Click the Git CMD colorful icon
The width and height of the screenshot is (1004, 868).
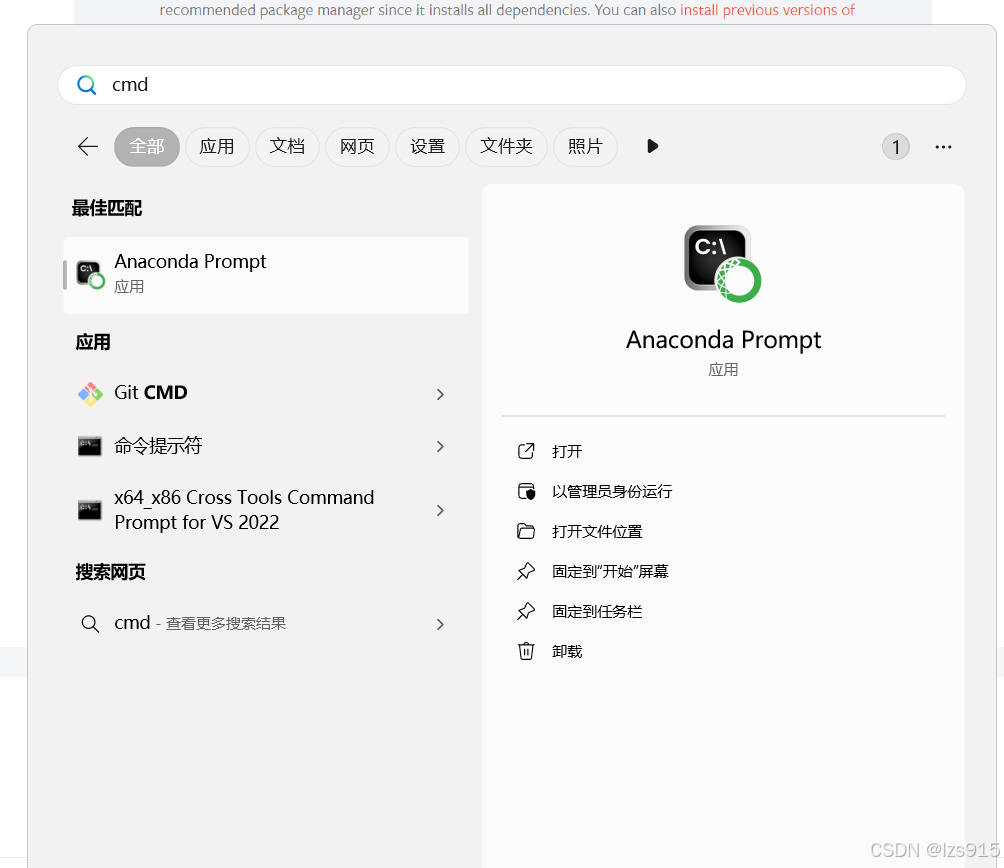tap(90, 394)
